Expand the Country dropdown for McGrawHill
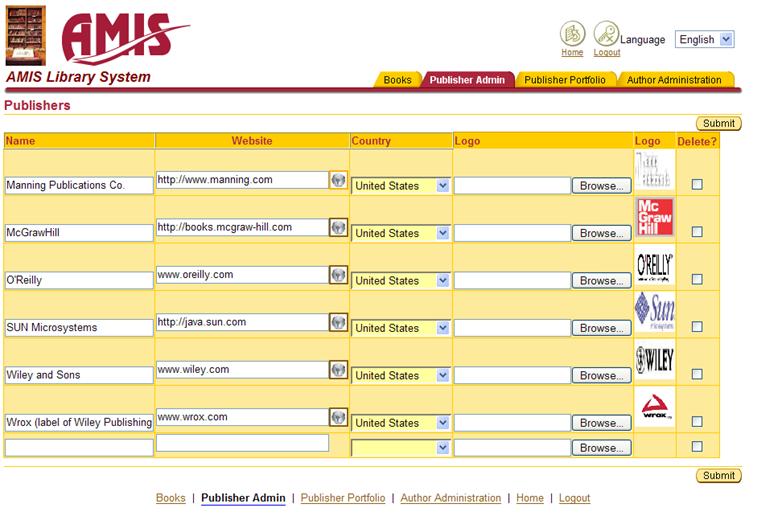Image resolution: width=763 pixels, height=513 pixels. [400, 233]
